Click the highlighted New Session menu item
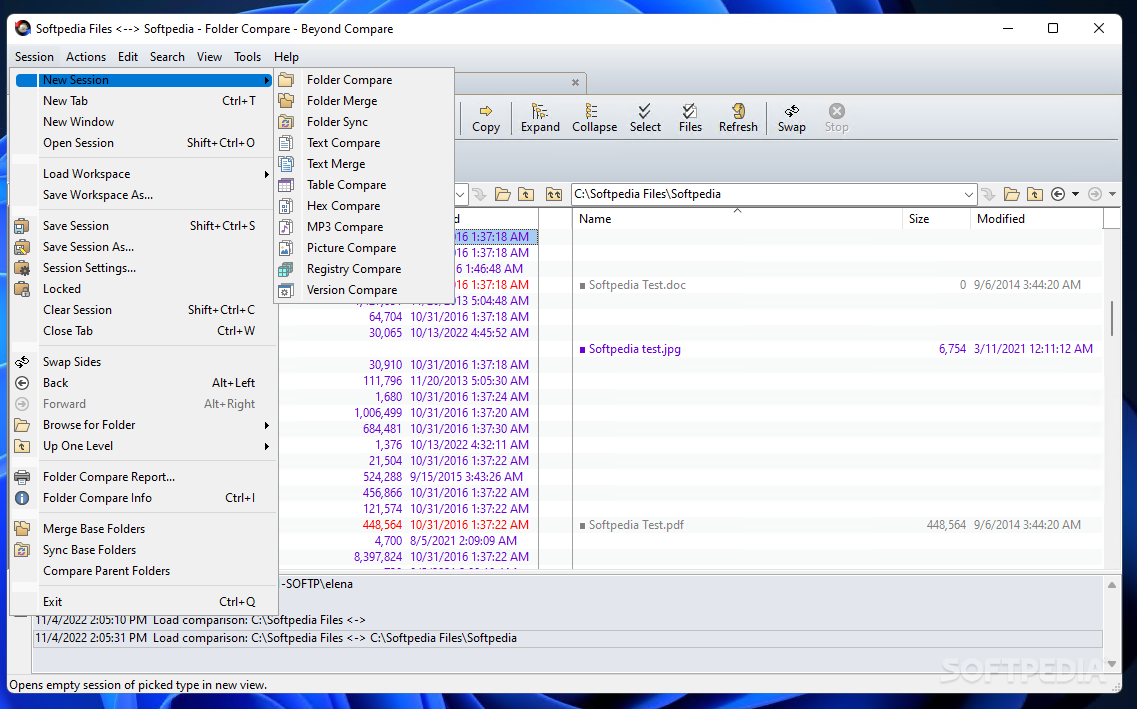1137x709 pixels. 144,80
